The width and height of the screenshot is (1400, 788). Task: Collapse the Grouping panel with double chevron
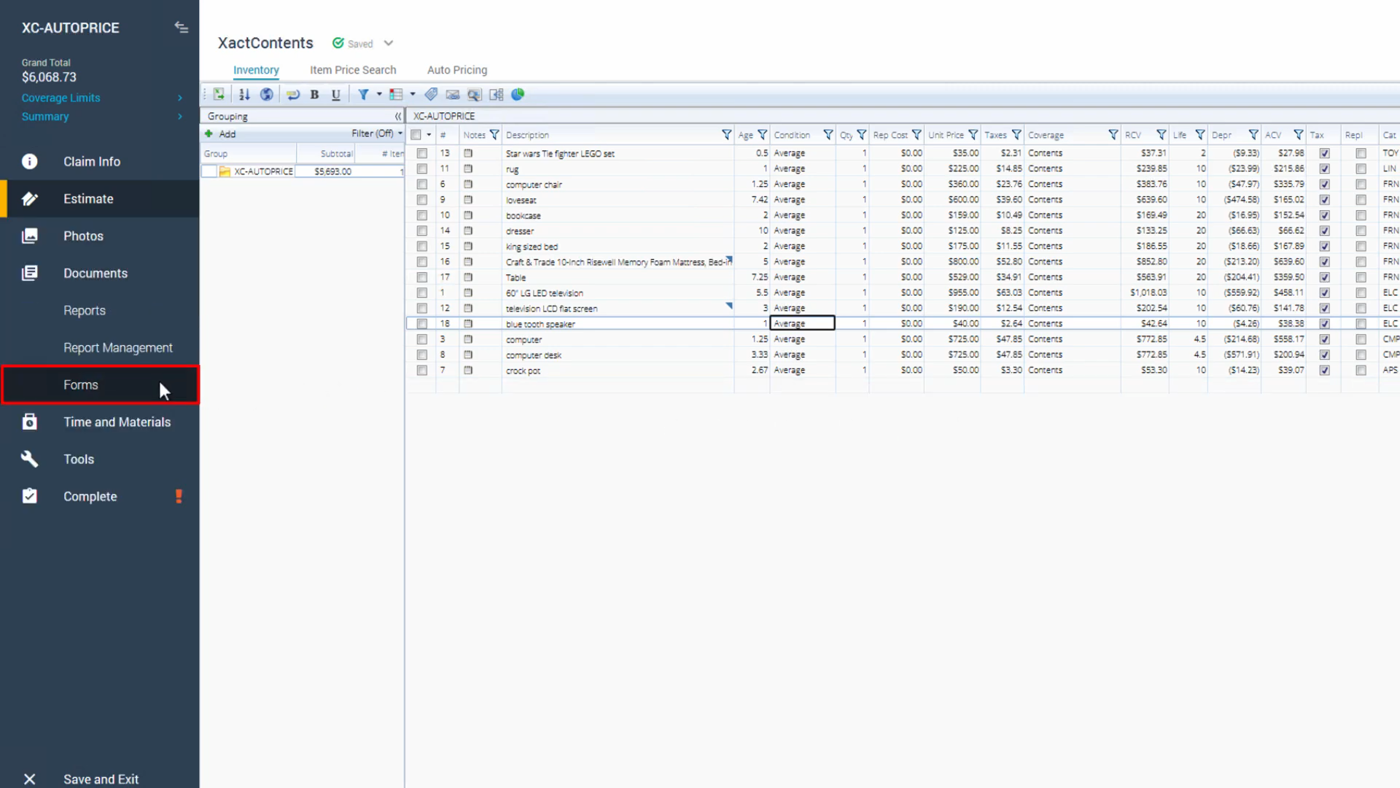pyautogui.click(x=398, y=116)
